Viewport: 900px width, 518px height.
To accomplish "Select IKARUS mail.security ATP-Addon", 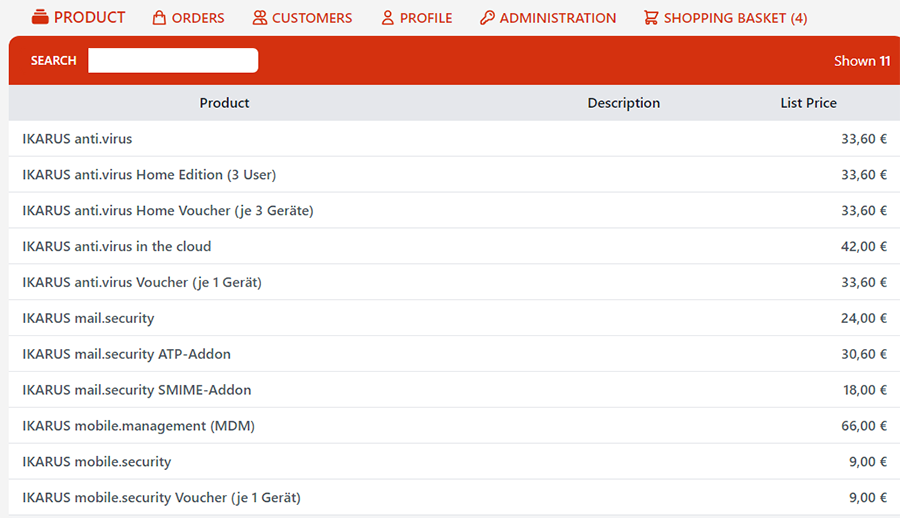I will (454, 354).
